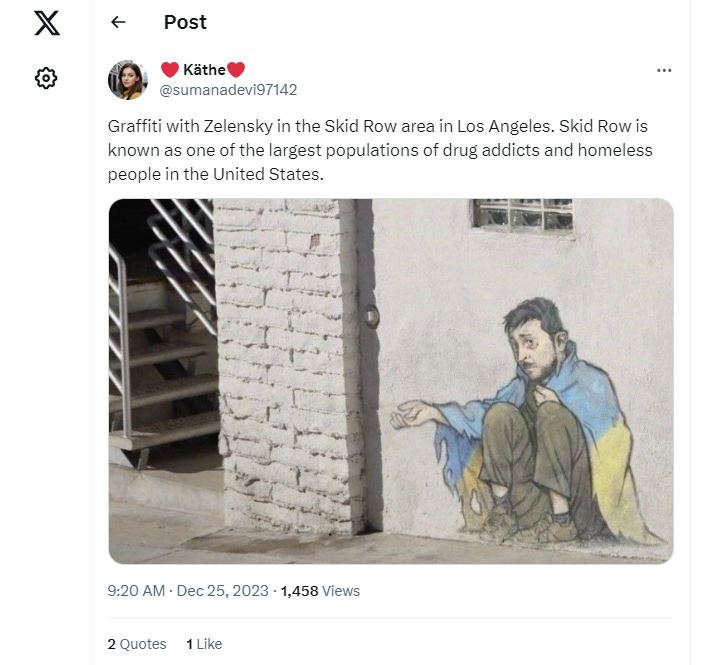
Task: Click the glass block window in photo
Action: (524, 213)
